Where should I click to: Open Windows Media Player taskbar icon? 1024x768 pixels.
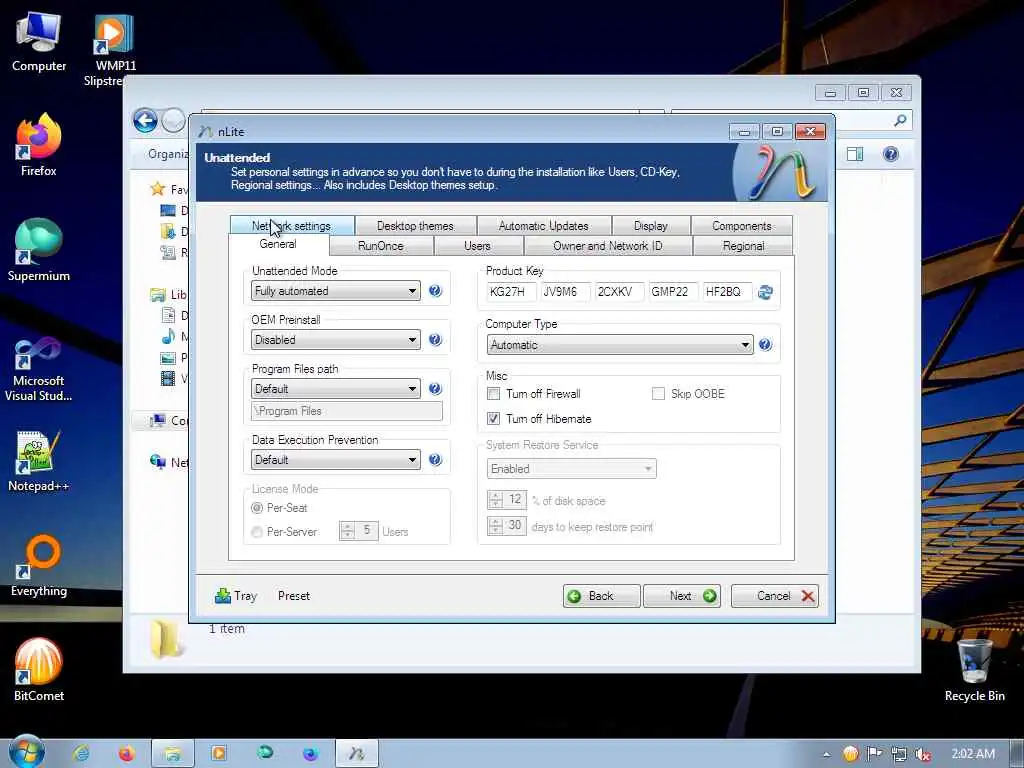(219, 753)
